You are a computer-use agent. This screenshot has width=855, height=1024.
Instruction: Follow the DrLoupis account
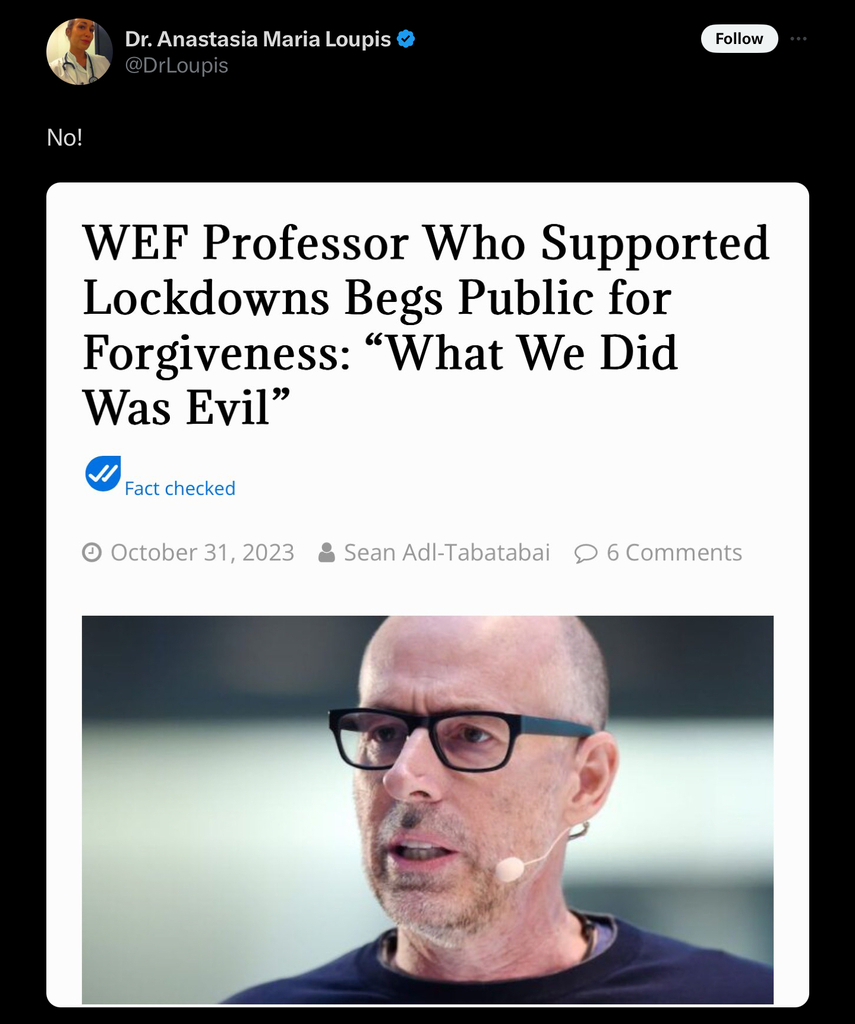click(739, 39)
